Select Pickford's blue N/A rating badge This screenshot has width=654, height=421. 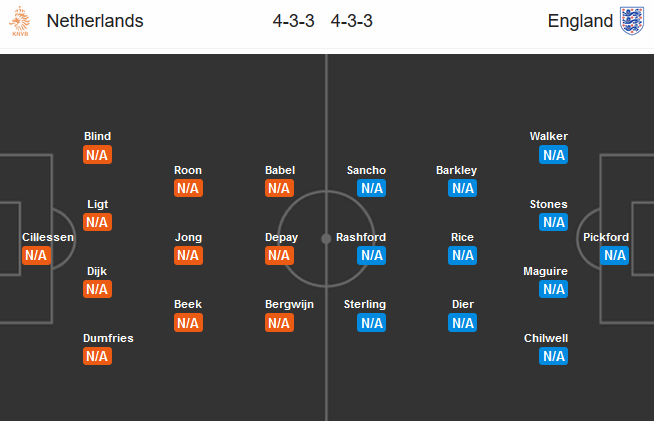(615, 255)
